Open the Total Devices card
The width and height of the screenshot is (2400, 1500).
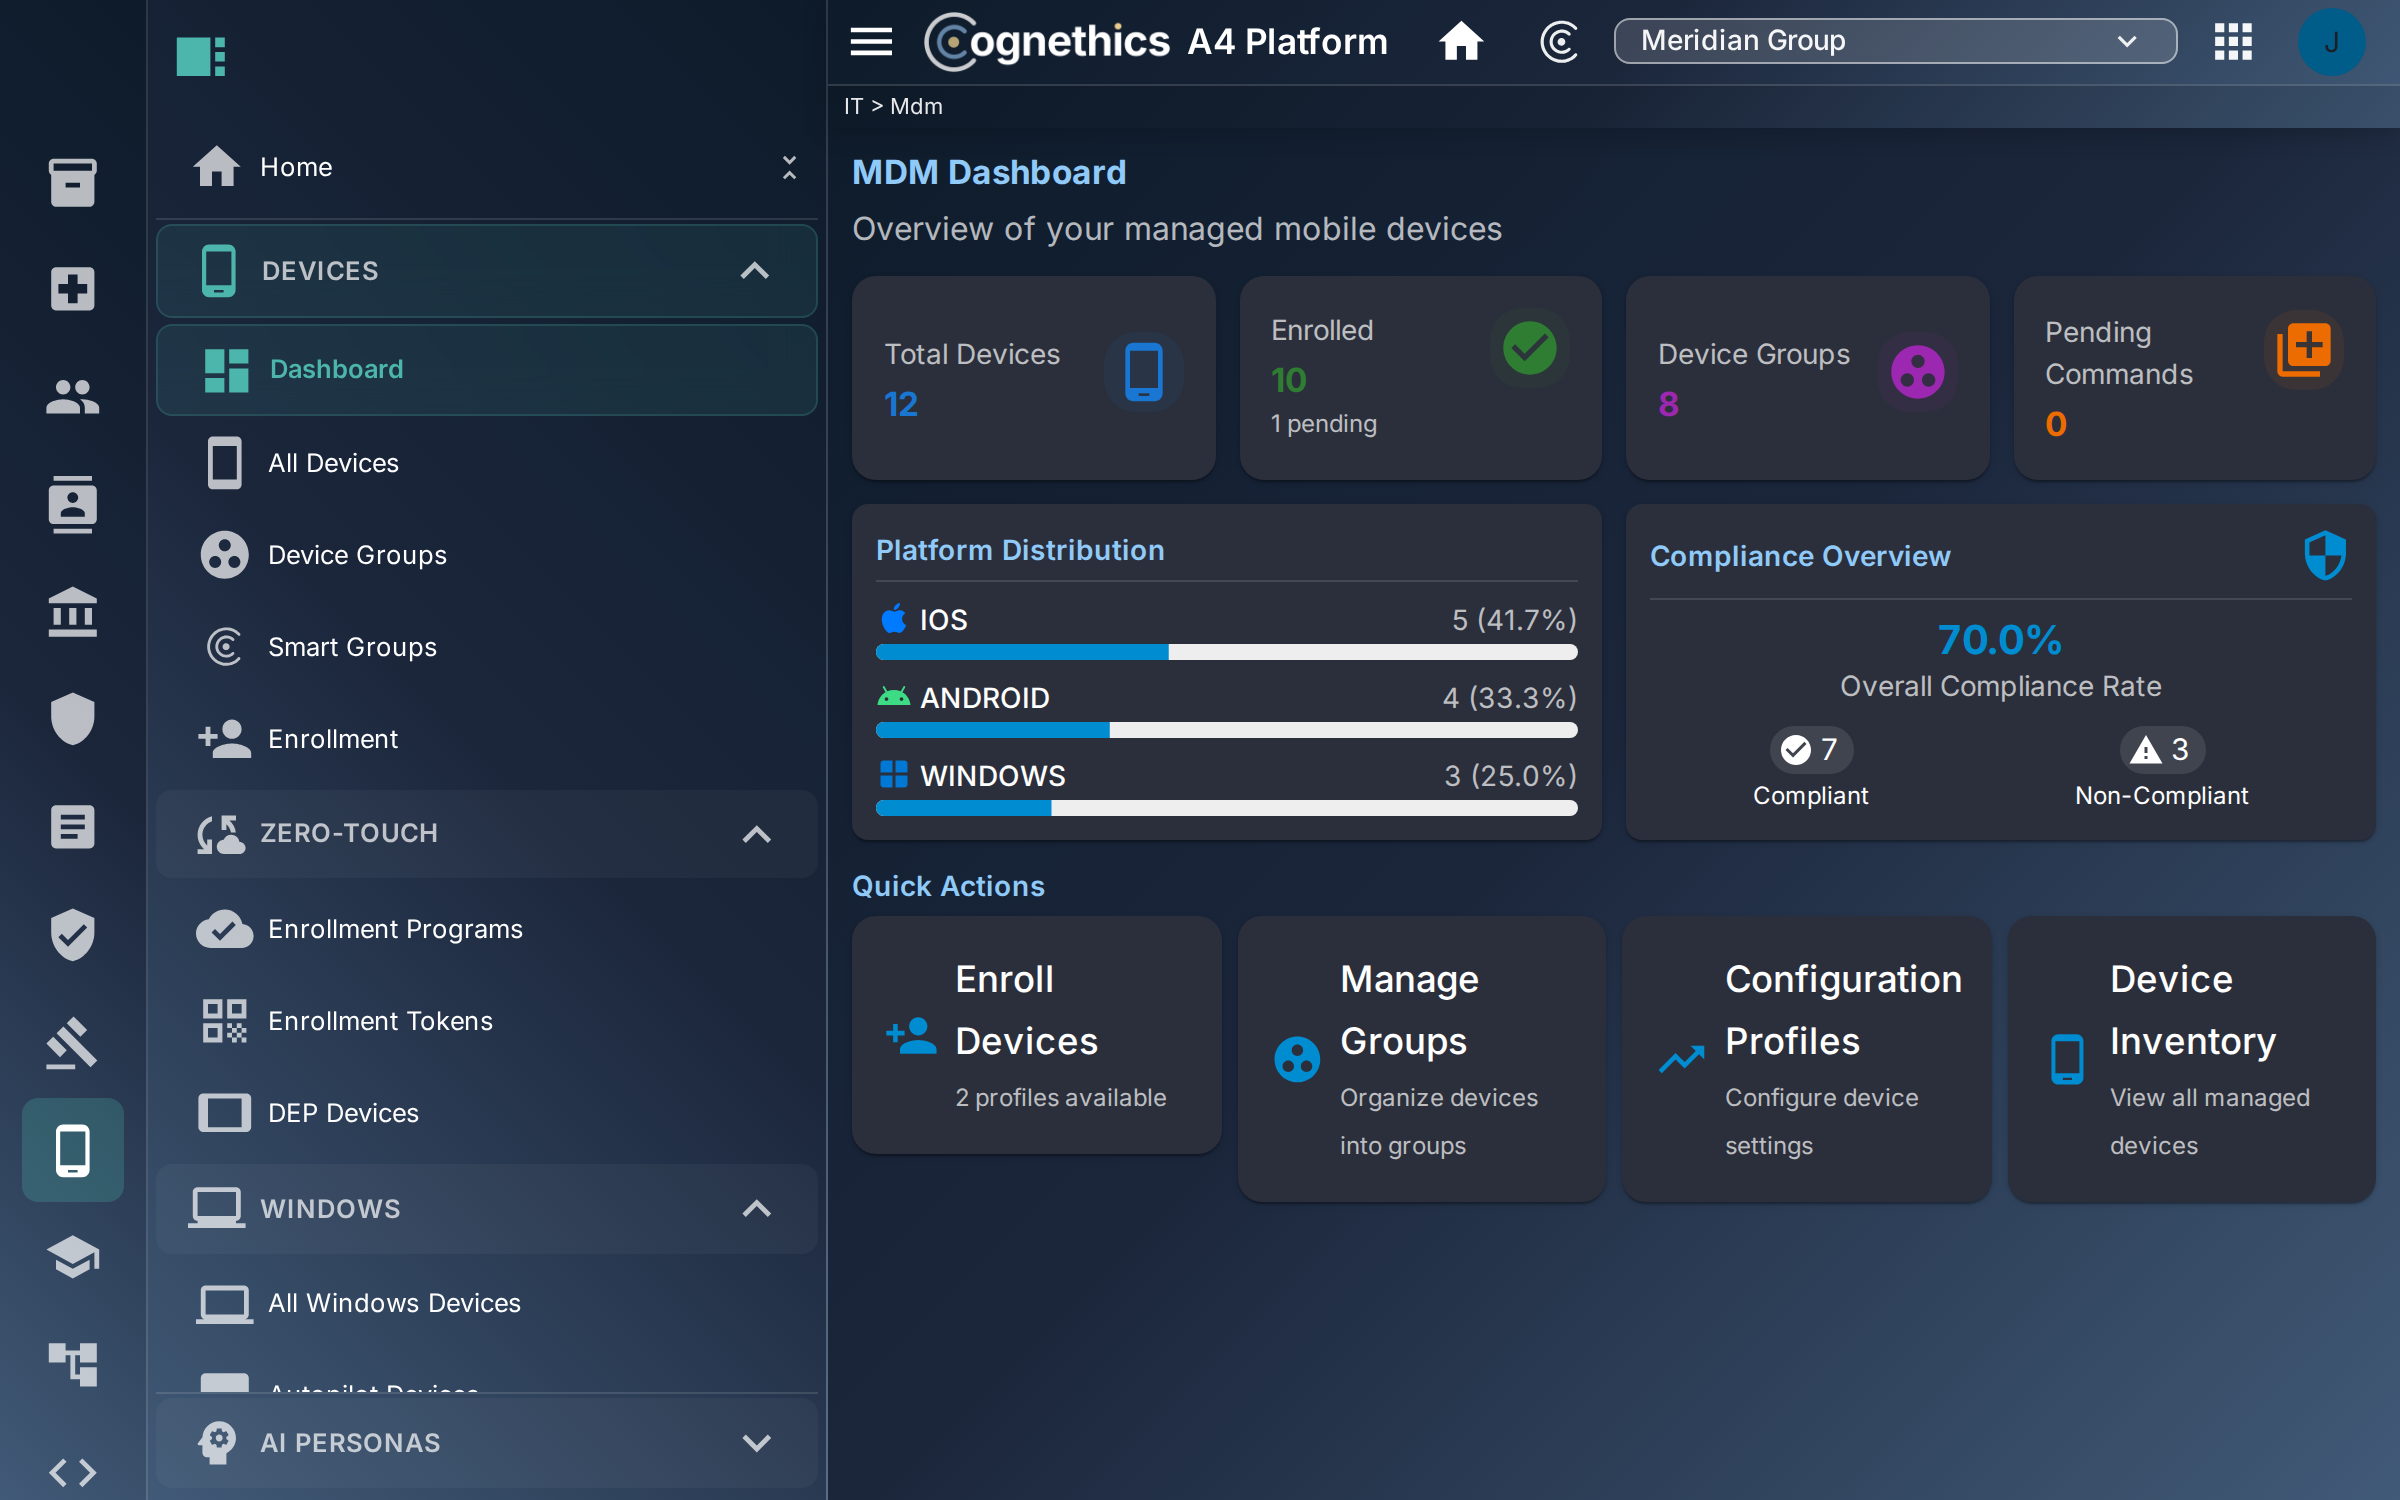coord(1033,378)
